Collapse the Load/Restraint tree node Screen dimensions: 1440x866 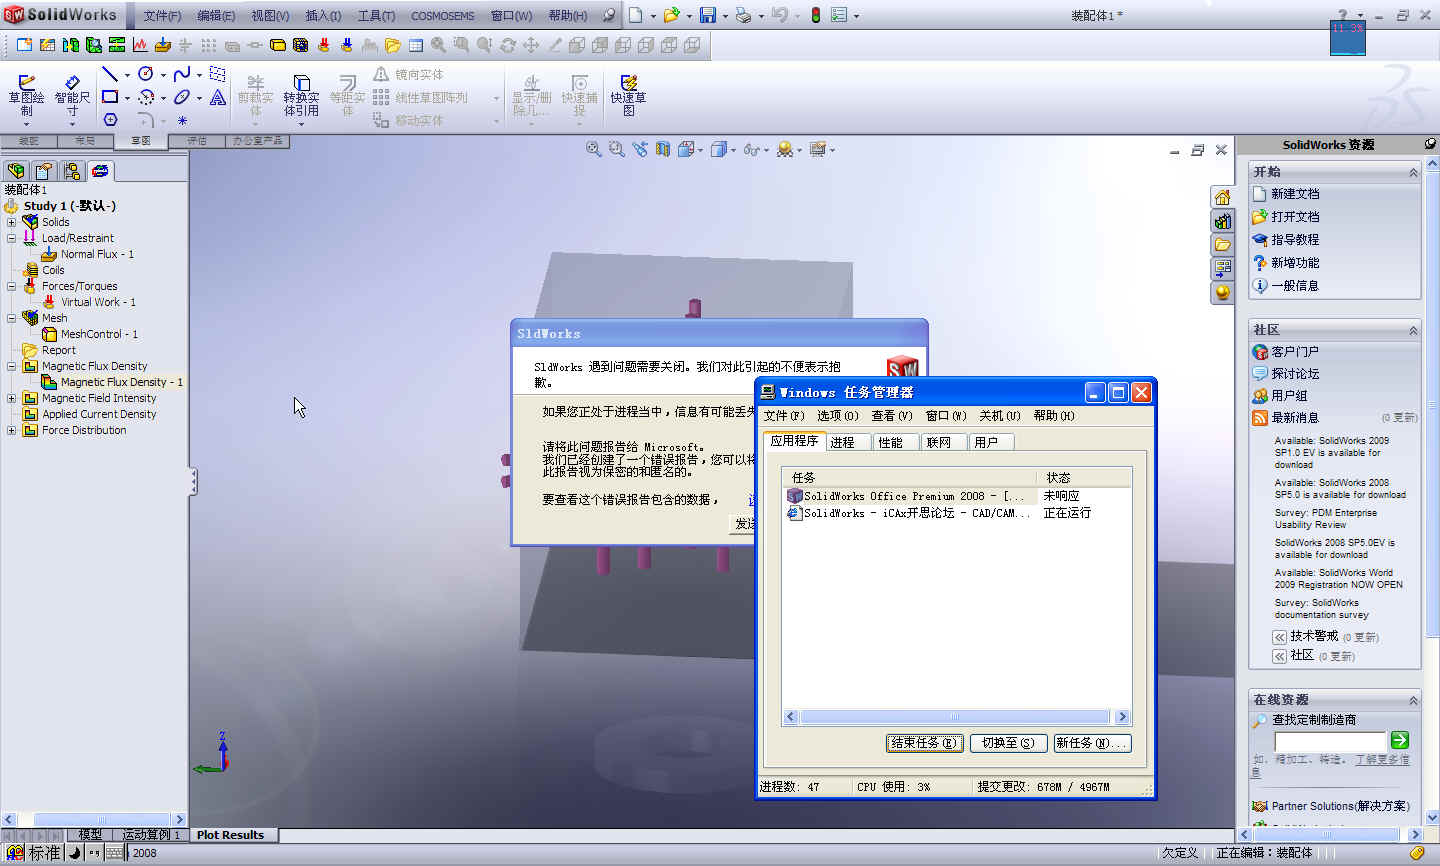(x=12, y=238)
